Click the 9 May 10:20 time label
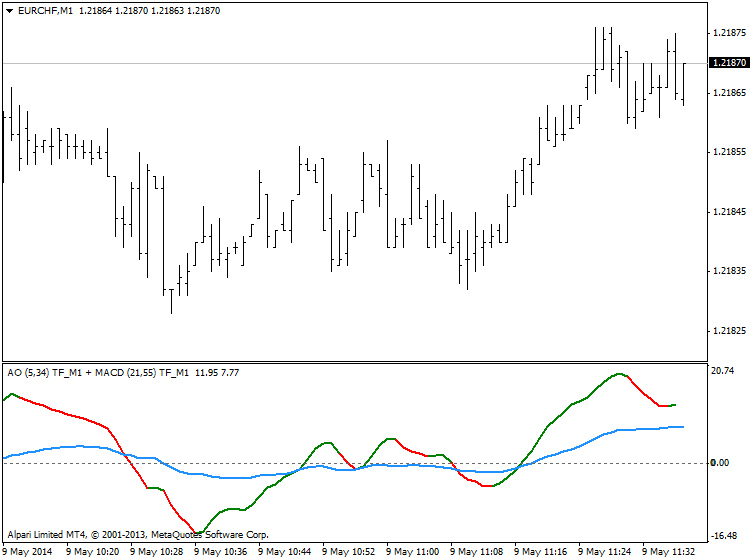This screenshot has height=560, width=750. click(95, 552)
